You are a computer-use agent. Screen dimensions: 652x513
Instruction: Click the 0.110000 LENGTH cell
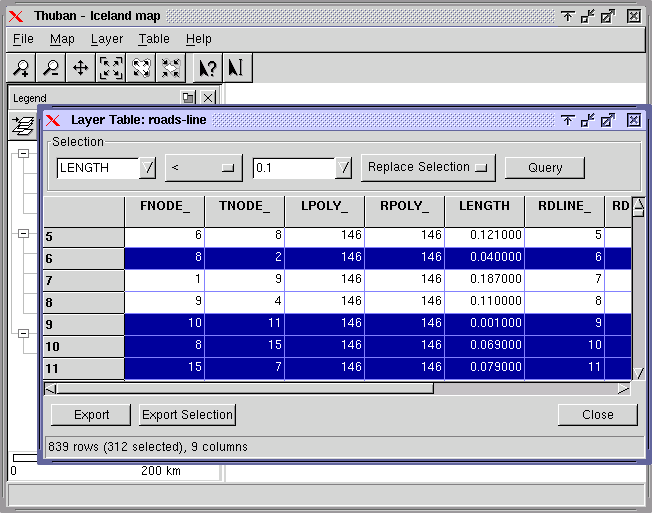click(484, 301)
